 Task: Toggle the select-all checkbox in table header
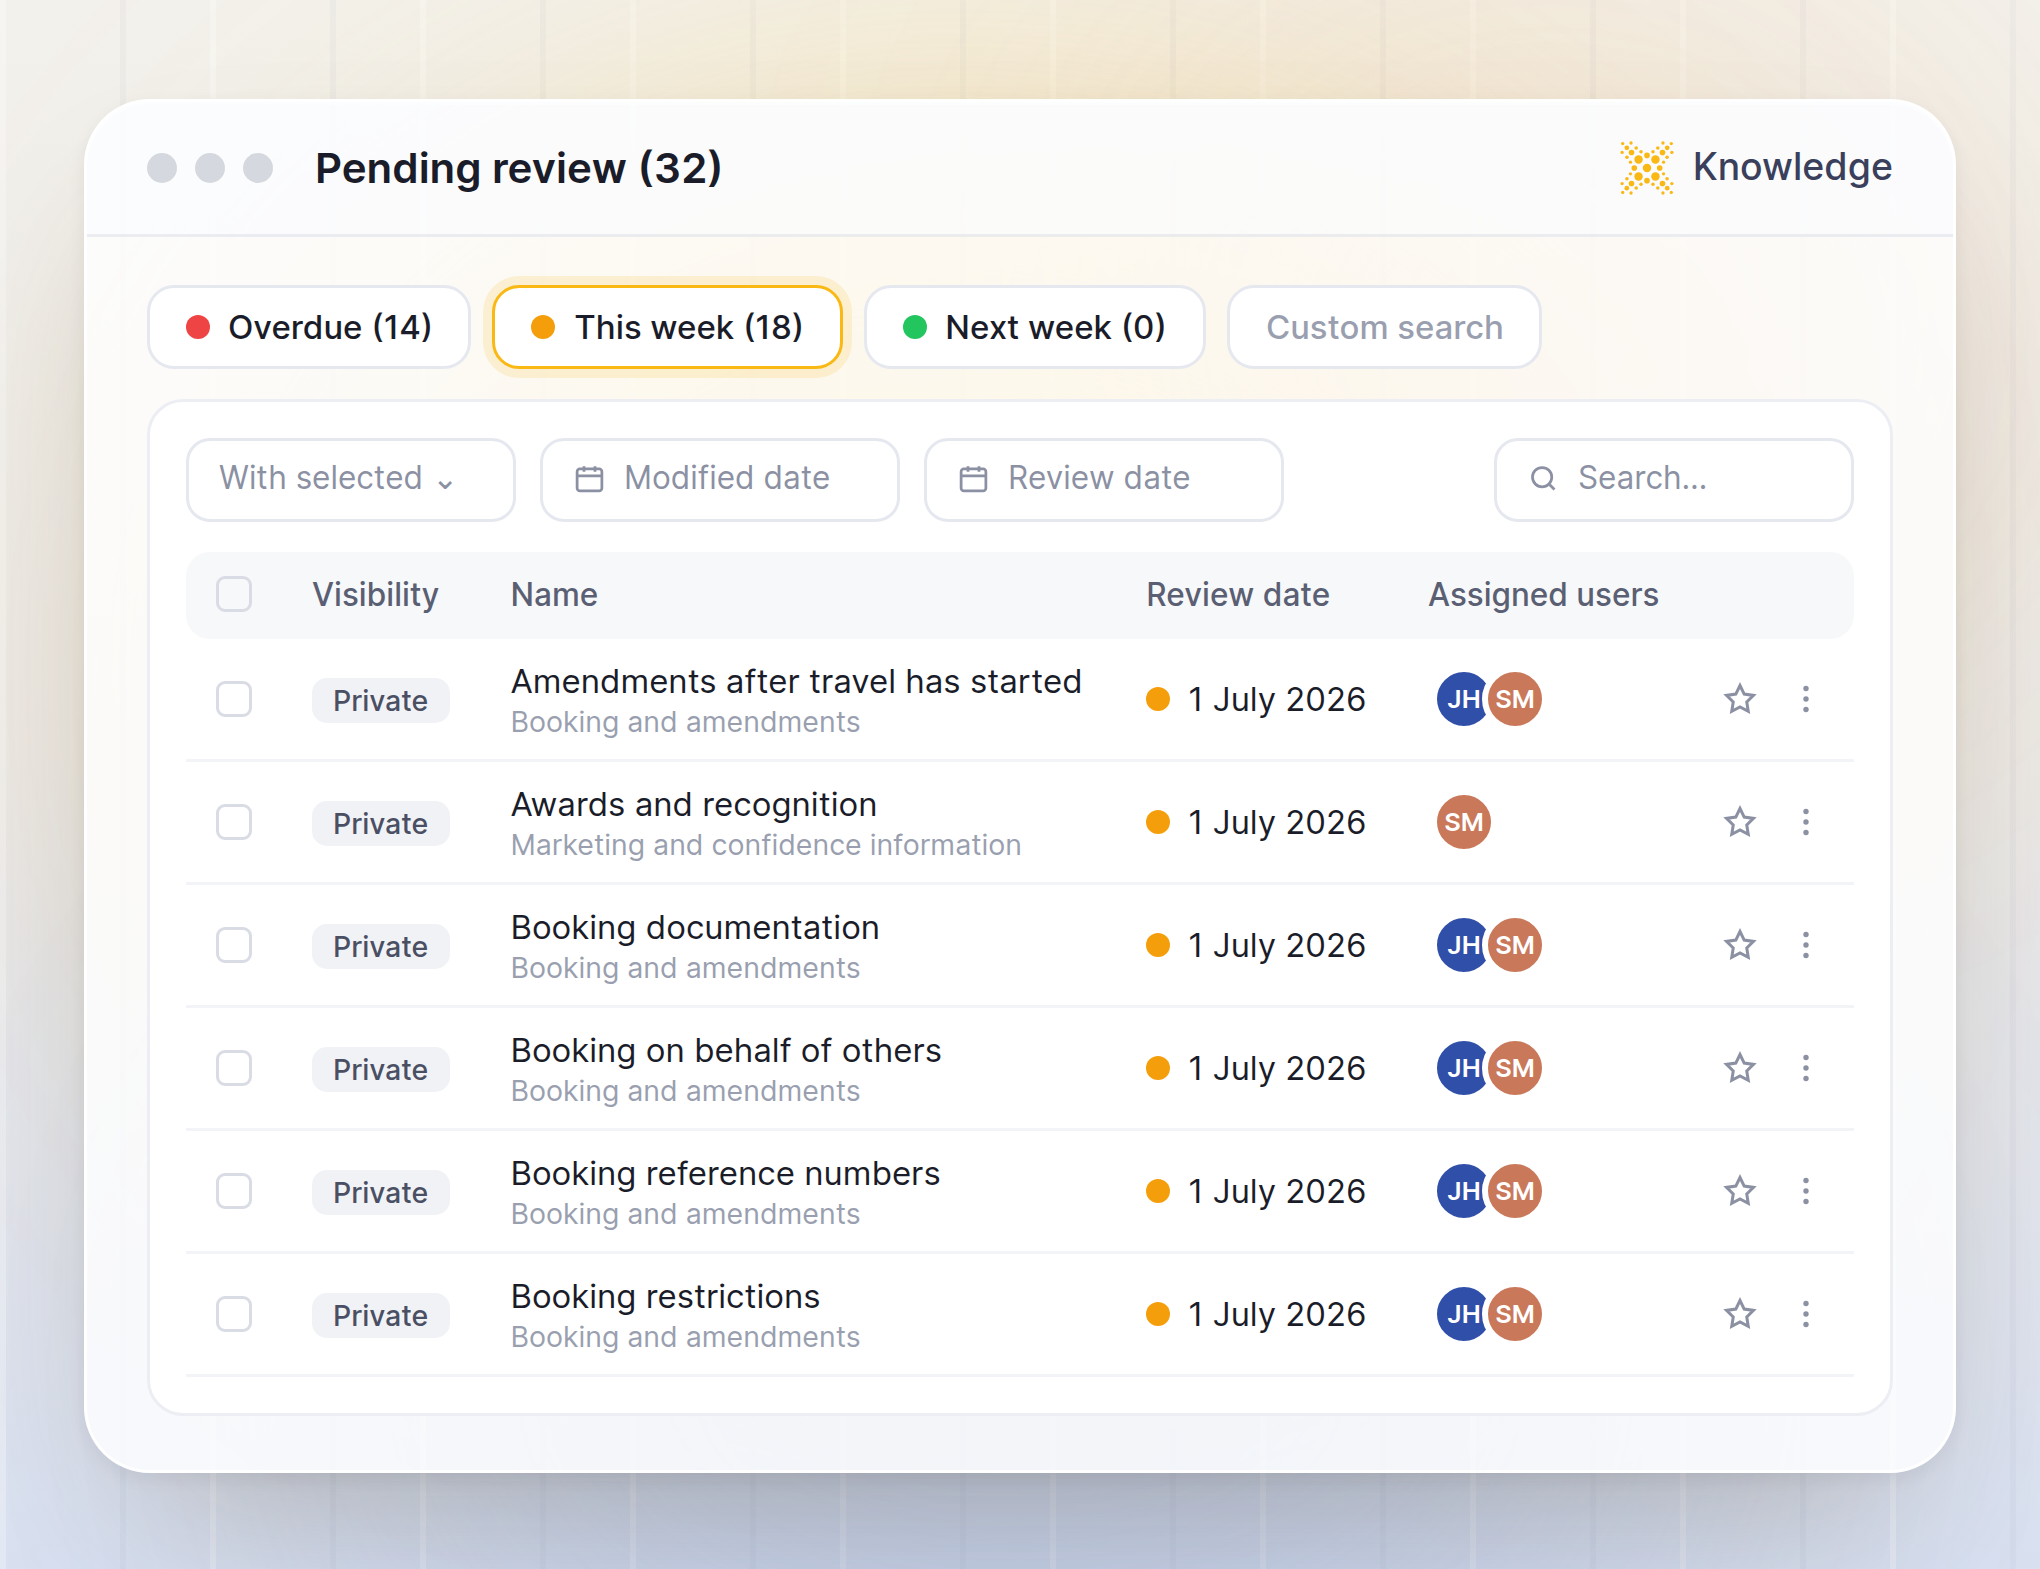point(234,594)
